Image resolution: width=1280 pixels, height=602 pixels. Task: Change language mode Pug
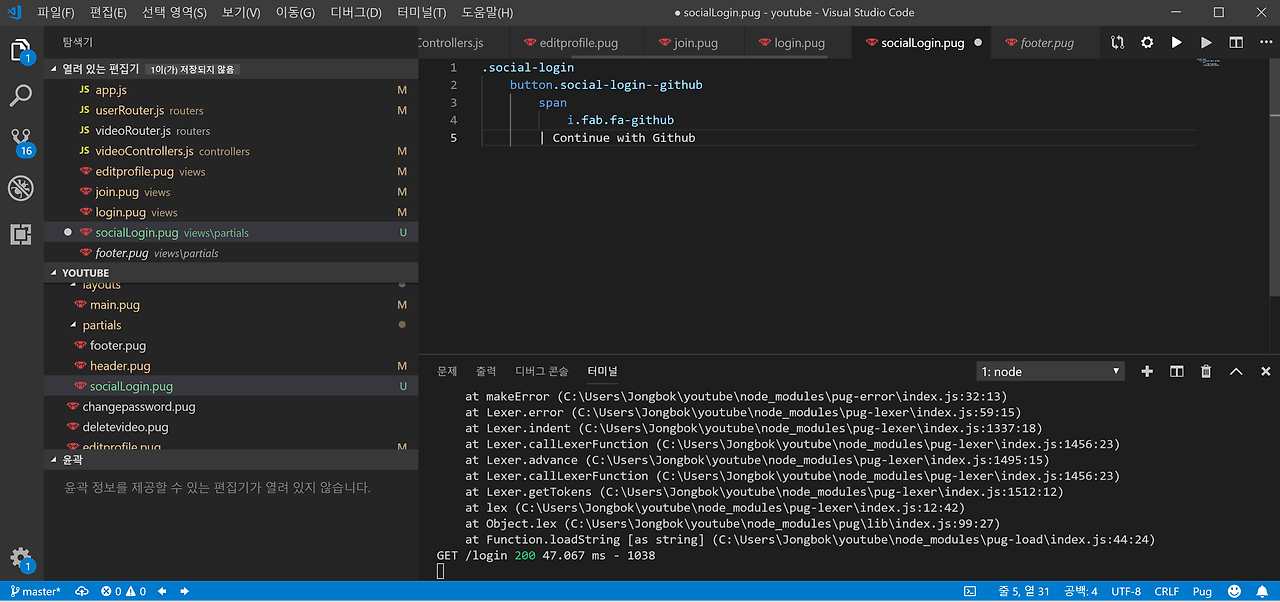tap(1202, 592)
